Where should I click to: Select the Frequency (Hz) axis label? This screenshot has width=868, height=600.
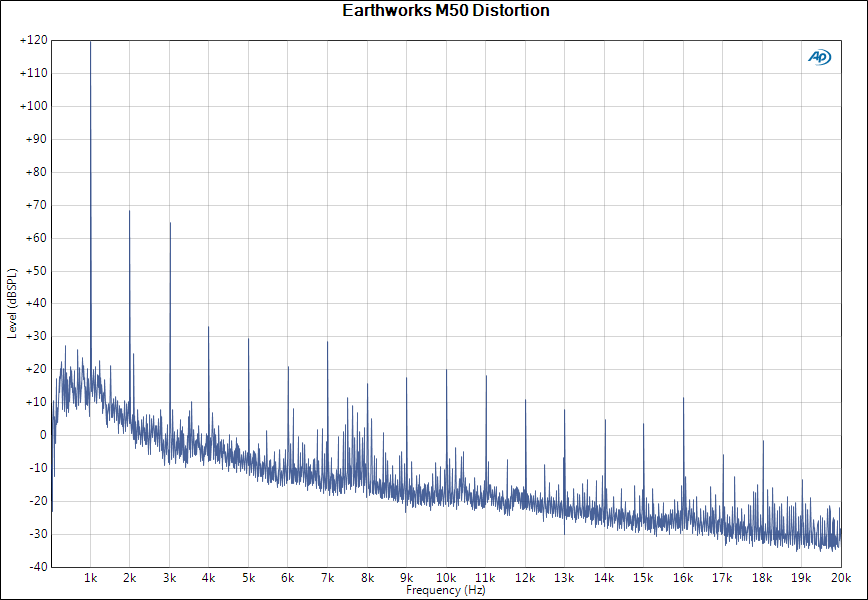pyautogui.click(x=446, y=590)
